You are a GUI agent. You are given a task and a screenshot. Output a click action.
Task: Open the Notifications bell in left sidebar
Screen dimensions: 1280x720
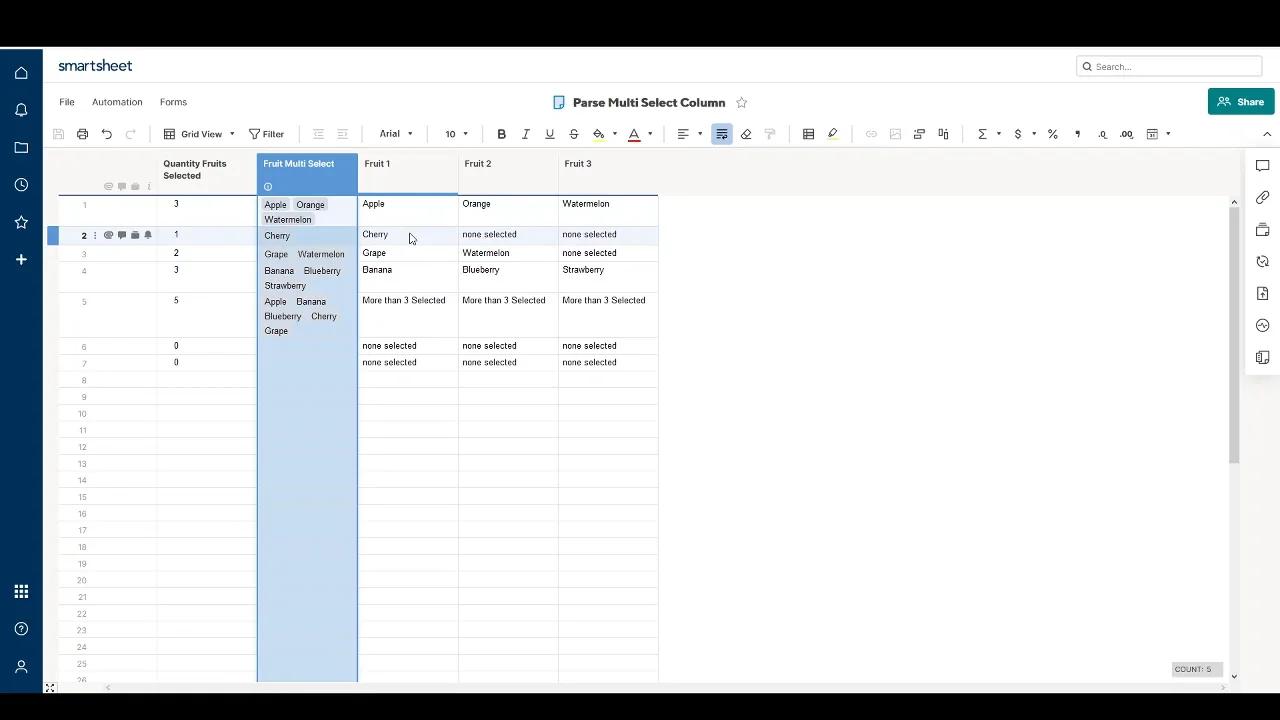pos(21,110)
